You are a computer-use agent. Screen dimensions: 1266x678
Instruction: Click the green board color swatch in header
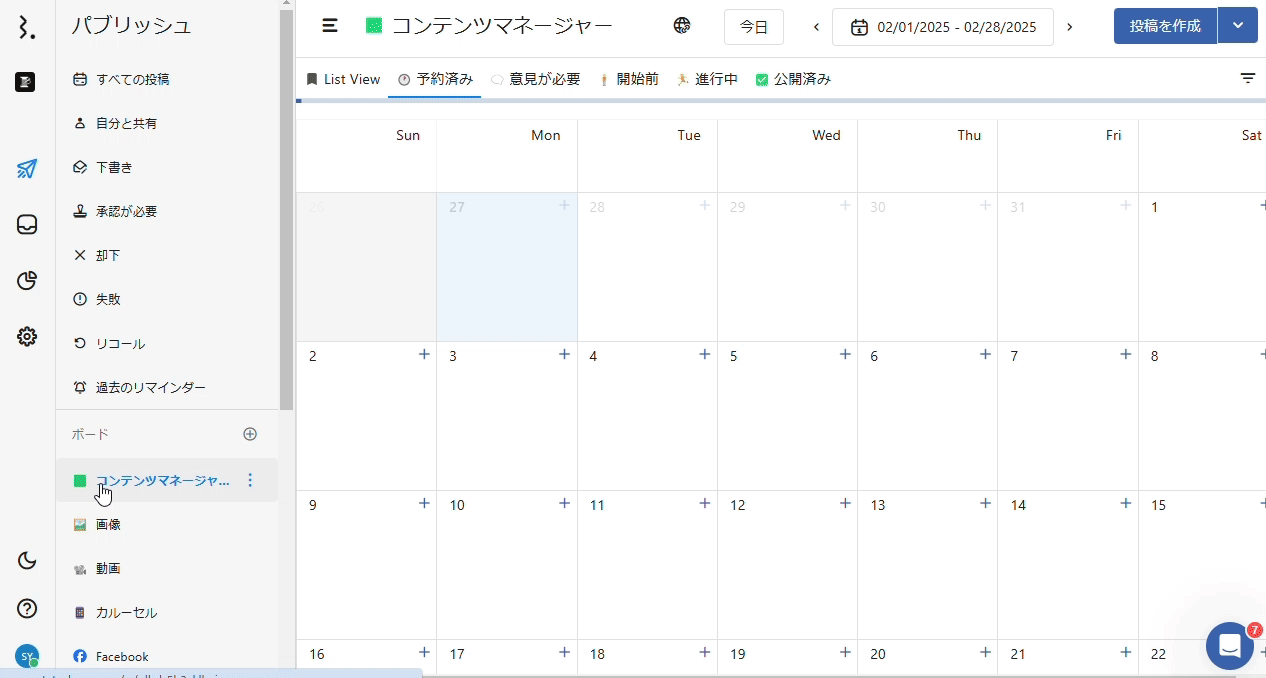coord(374,26)
